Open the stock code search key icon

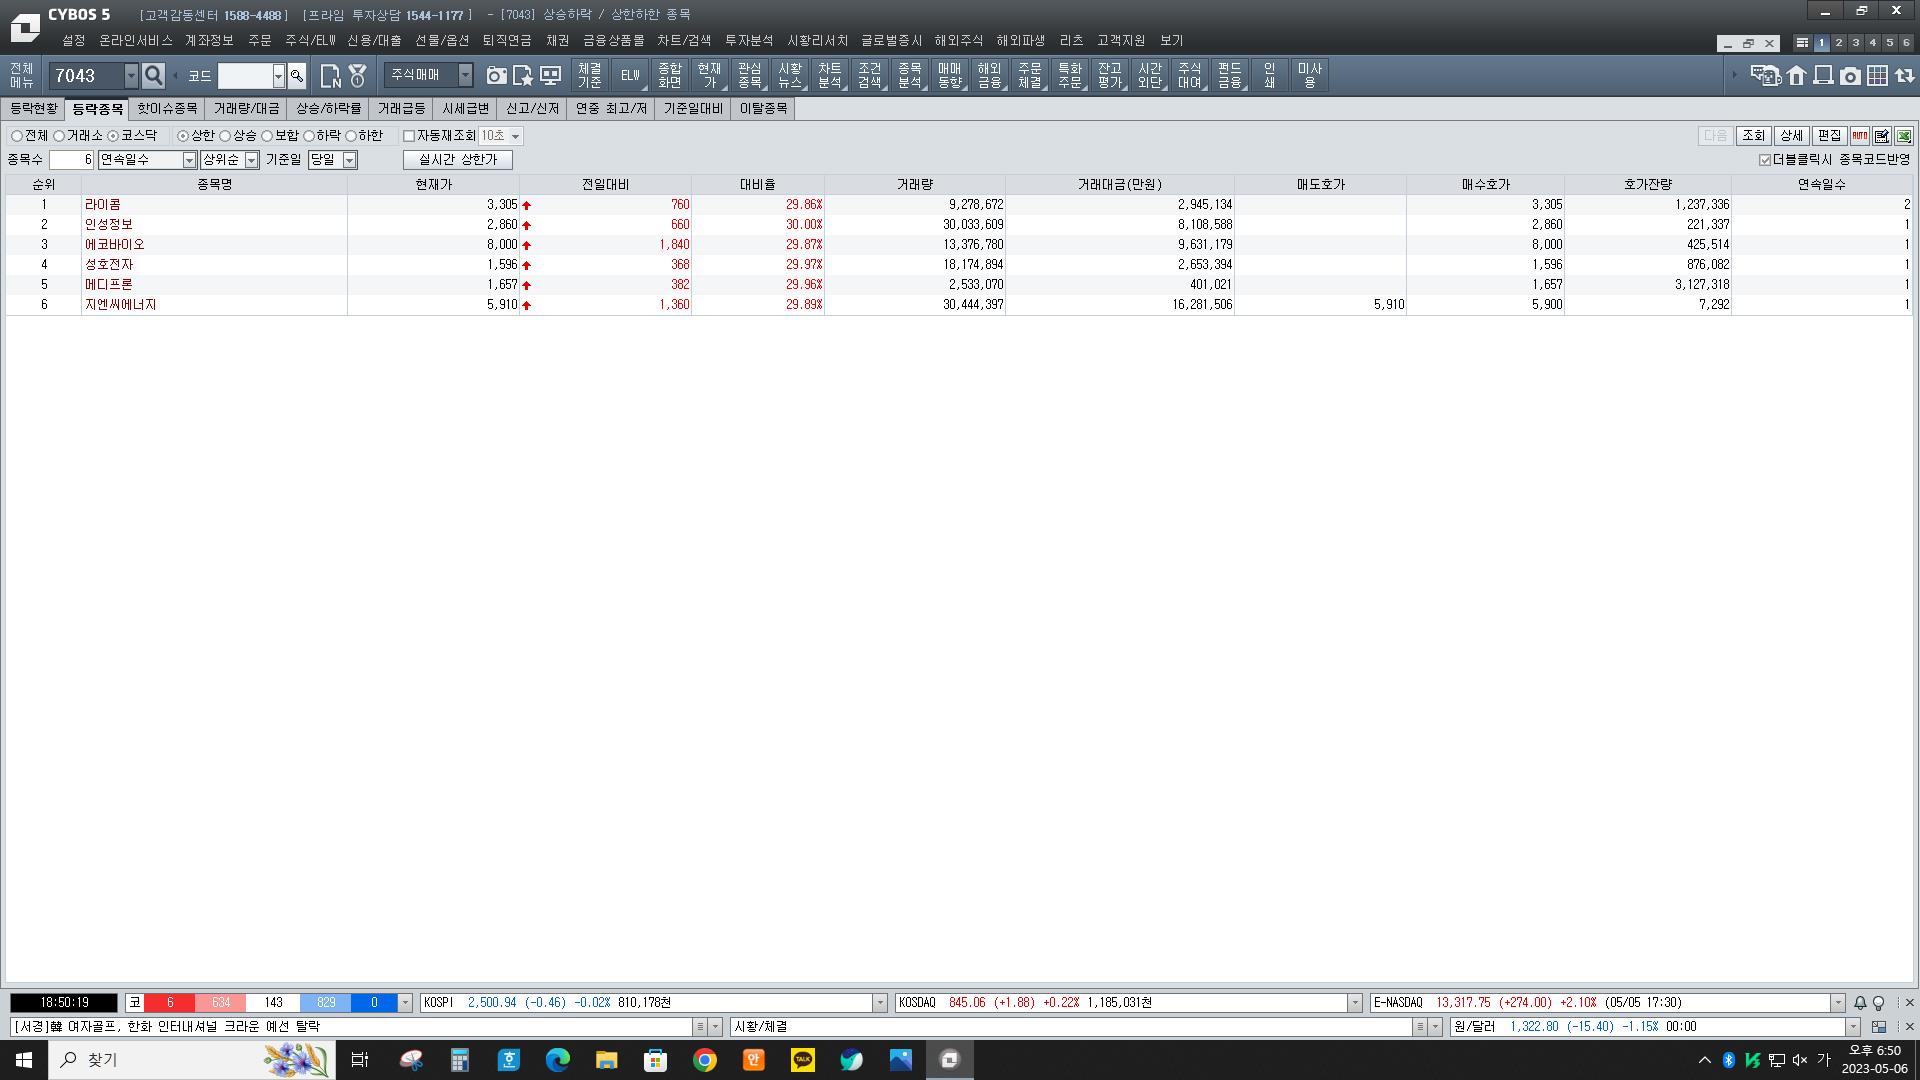(x=297, y=76)
